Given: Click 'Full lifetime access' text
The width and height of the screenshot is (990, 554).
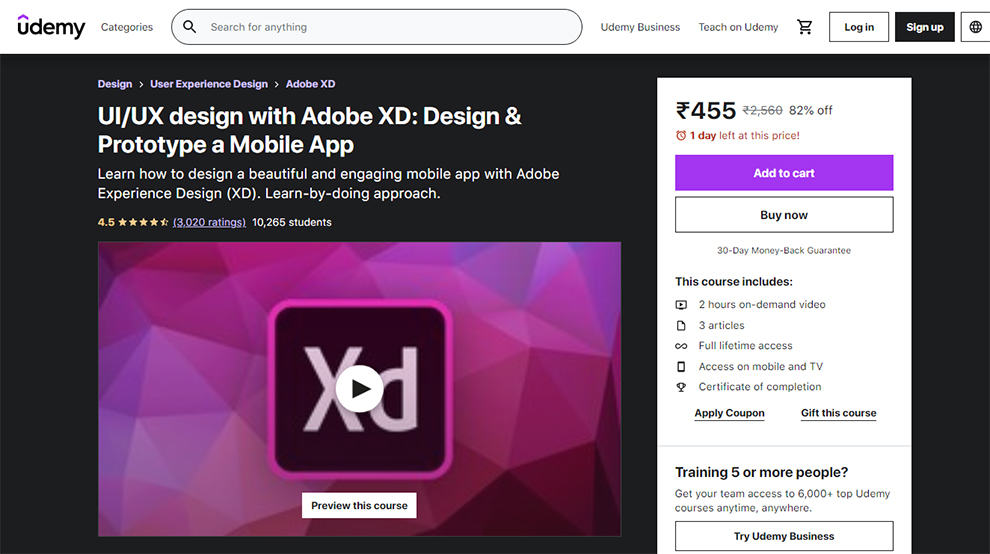Looking at the screenshot, I should pyautogui.click(x=745, y=346).
